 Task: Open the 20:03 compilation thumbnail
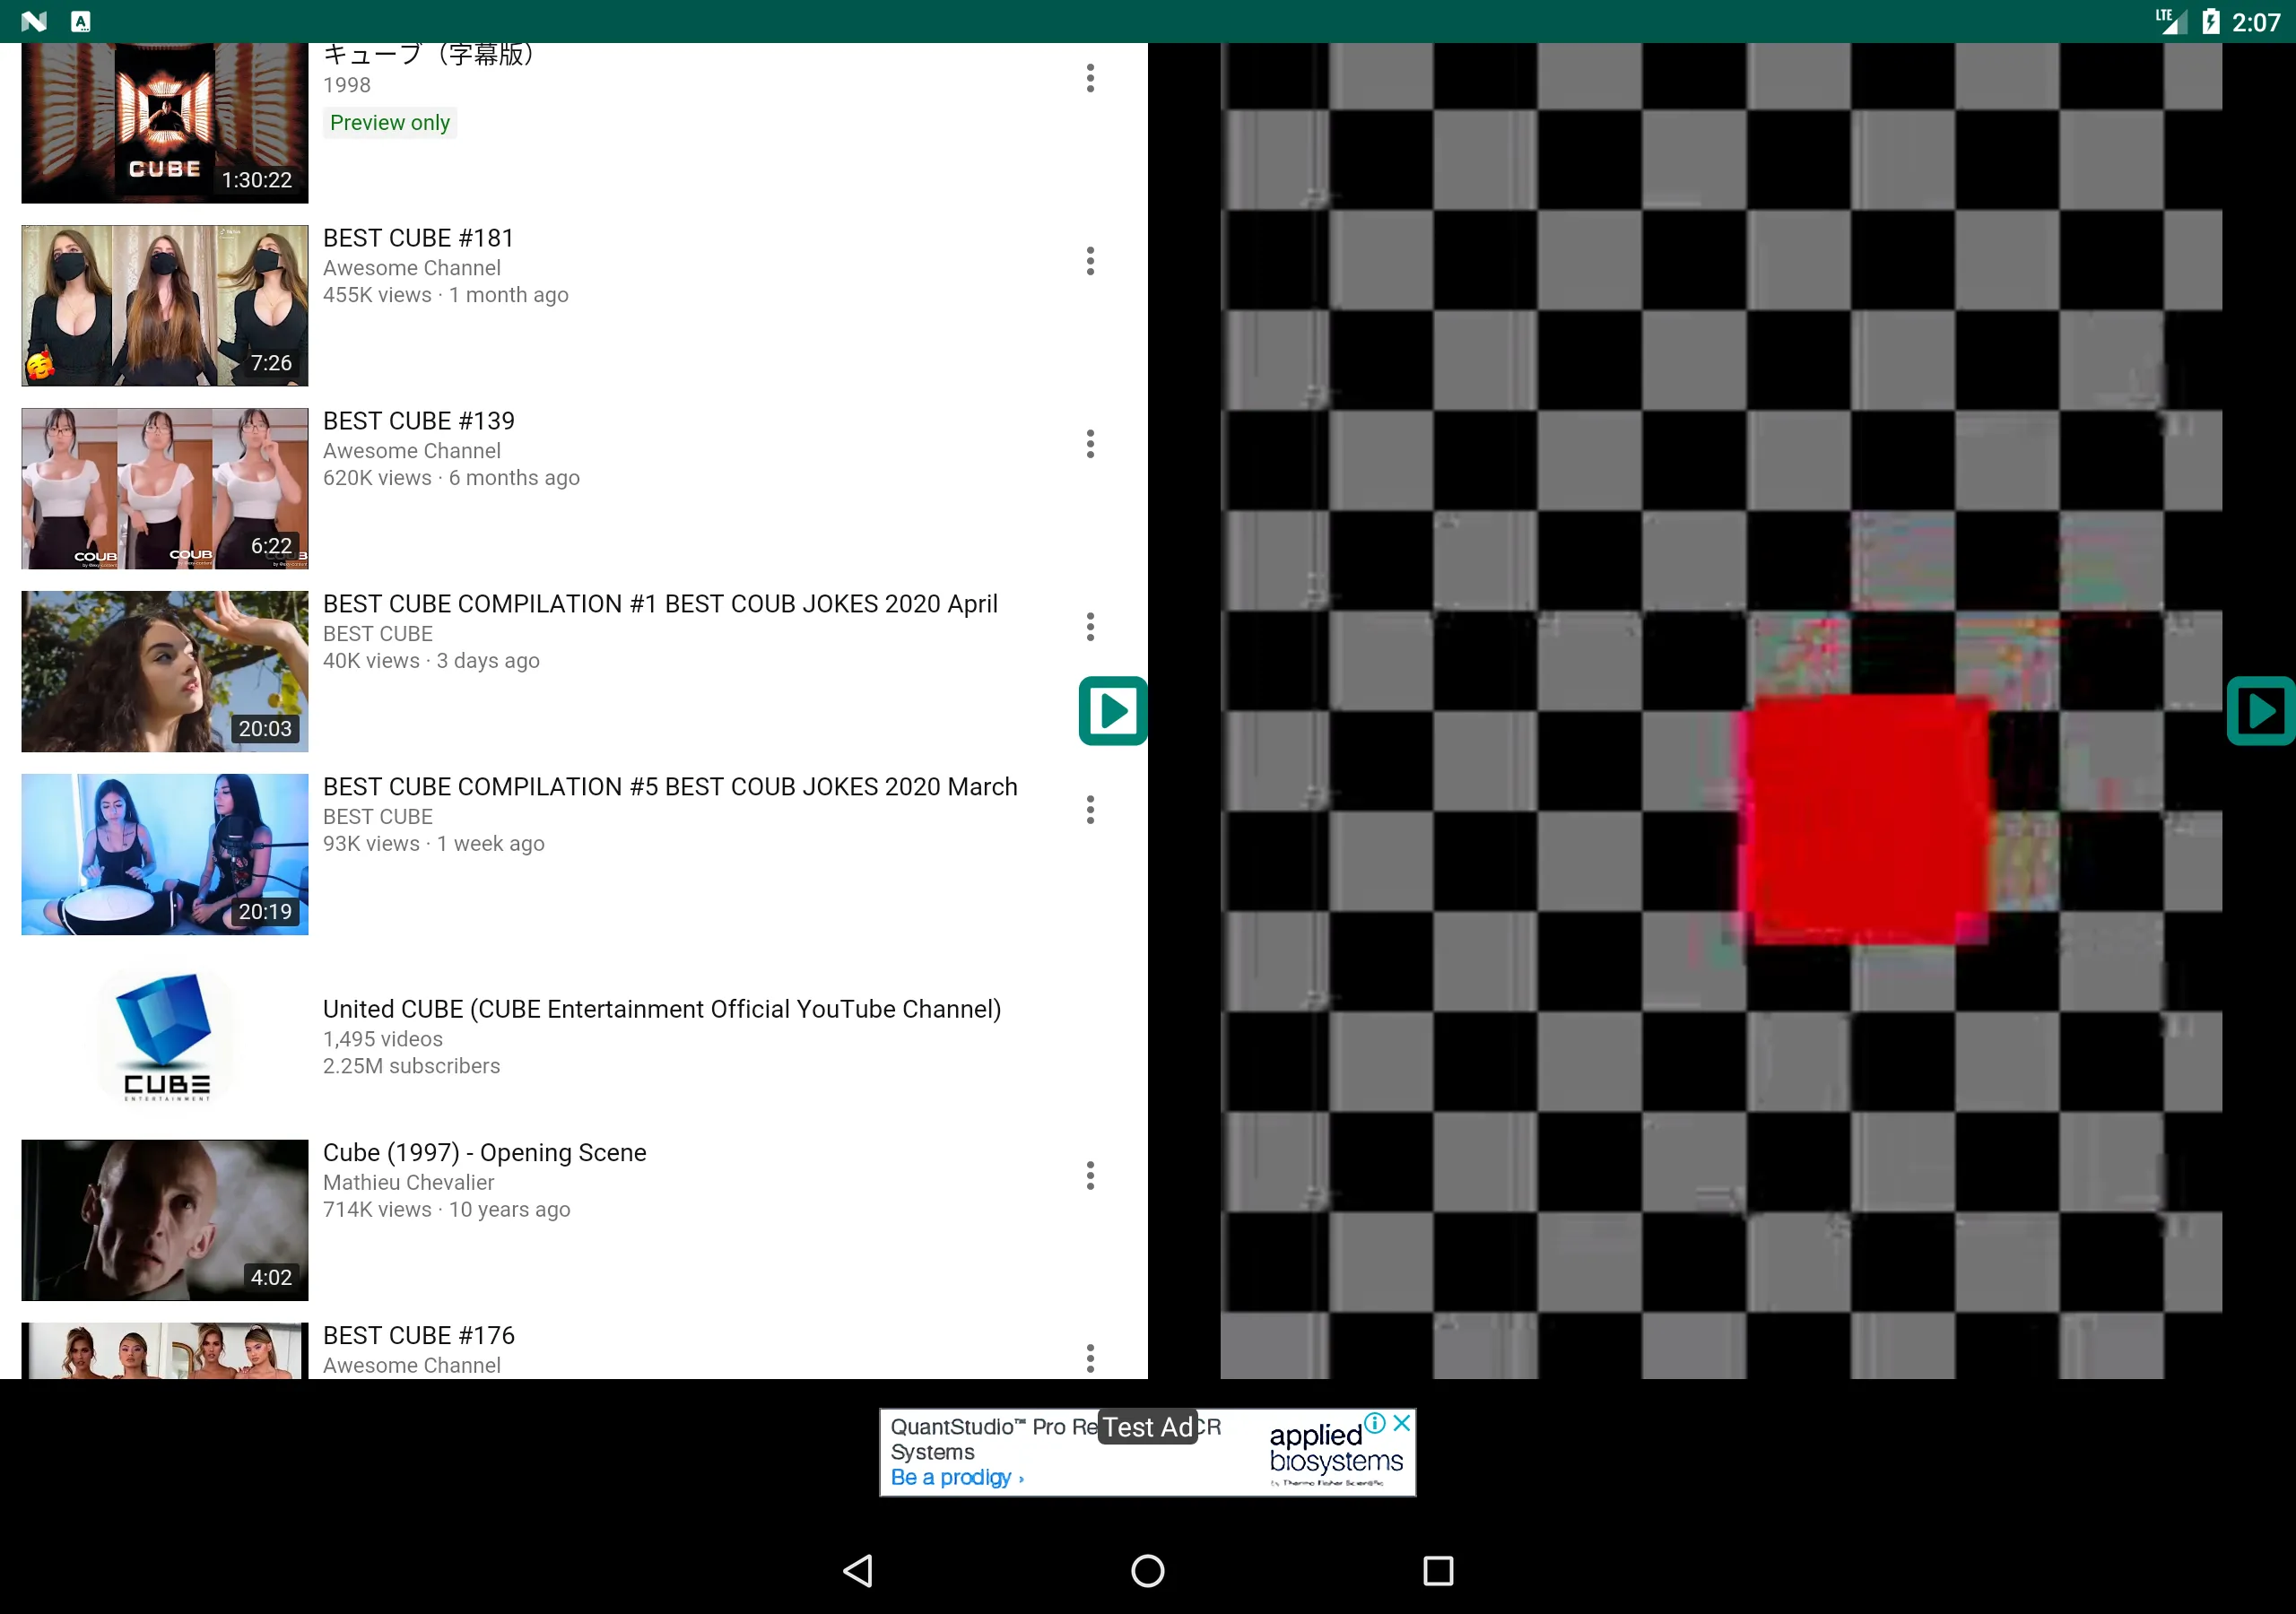[165, 671]
